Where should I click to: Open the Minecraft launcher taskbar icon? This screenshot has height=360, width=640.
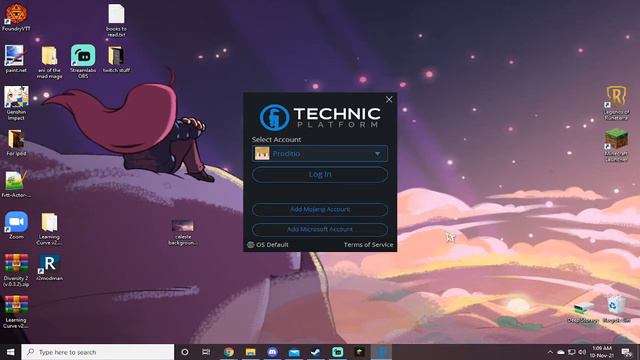click(x=359, y=352)
